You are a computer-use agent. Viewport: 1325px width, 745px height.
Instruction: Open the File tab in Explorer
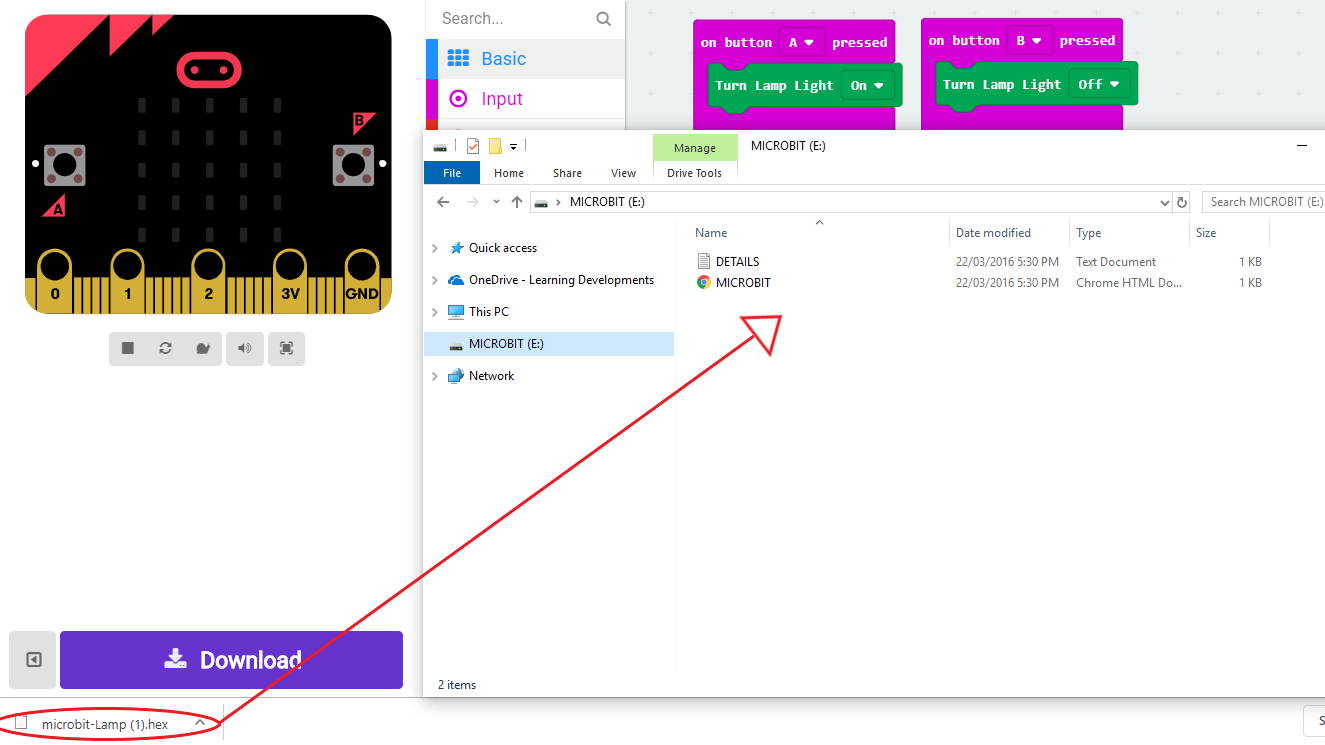click(452, 173)
